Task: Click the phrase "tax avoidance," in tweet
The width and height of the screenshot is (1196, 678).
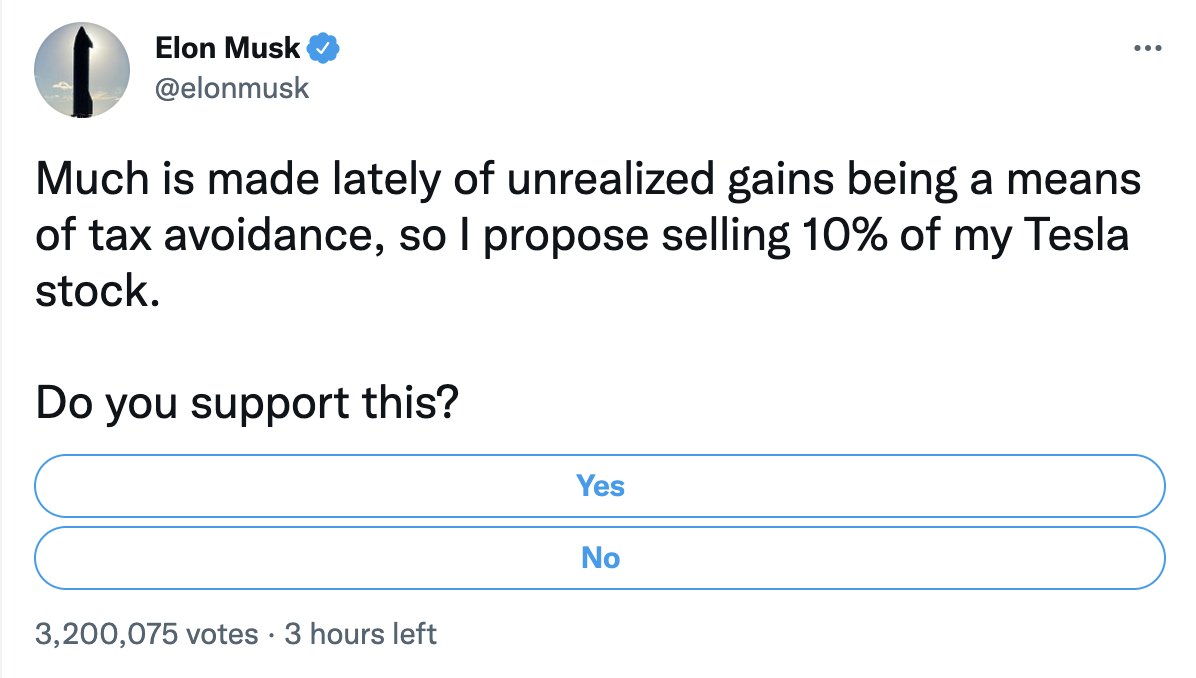Action: (236, 235)
